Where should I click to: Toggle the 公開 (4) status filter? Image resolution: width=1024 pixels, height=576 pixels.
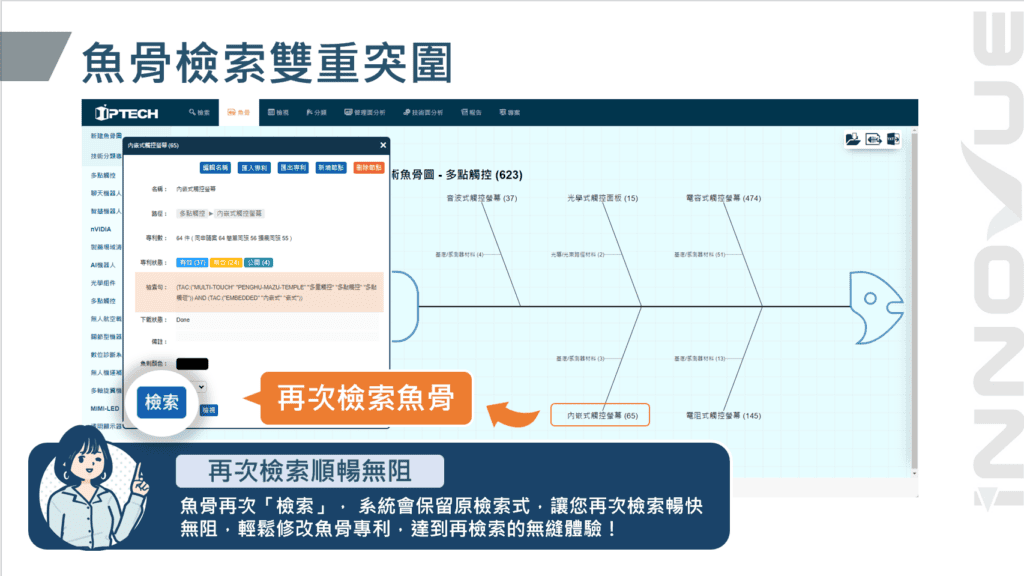(258, 262)
